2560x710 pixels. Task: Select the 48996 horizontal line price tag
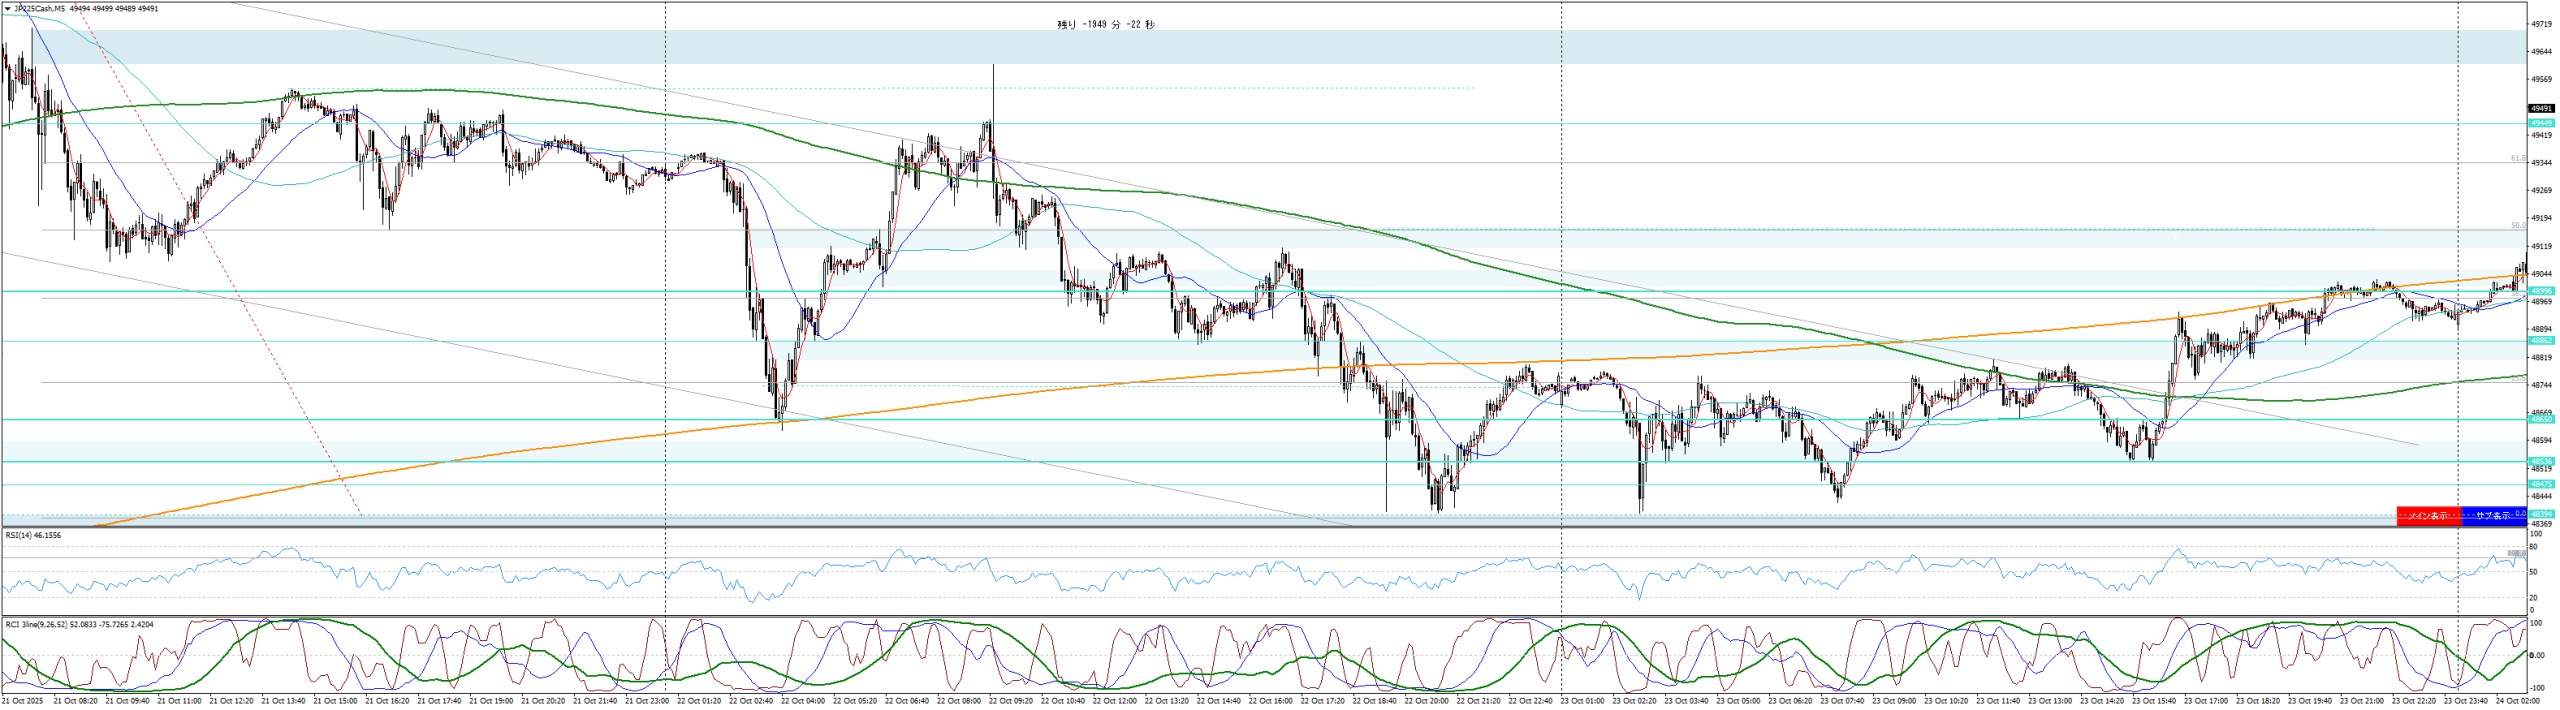(2540, 291)
